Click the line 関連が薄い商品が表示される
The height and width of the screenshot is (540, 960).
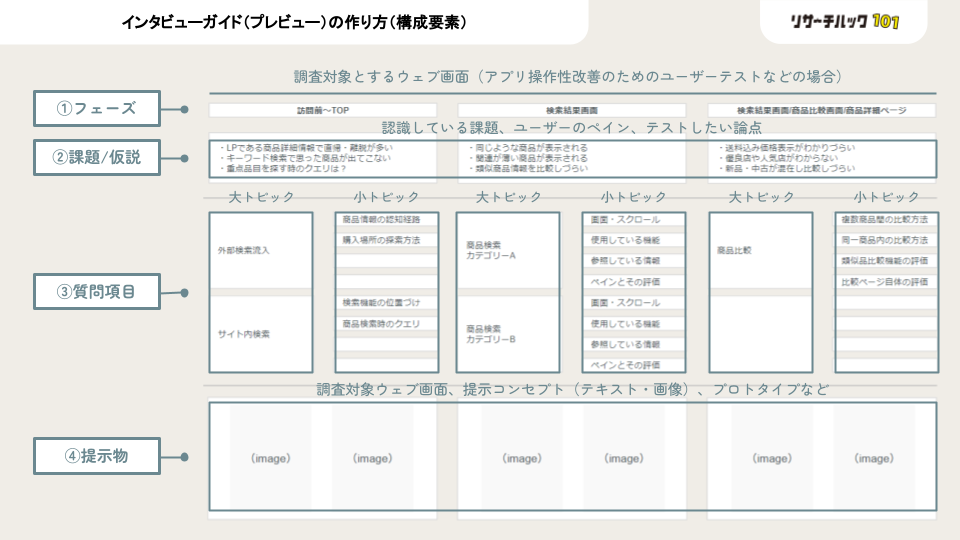tap(528, 158)
